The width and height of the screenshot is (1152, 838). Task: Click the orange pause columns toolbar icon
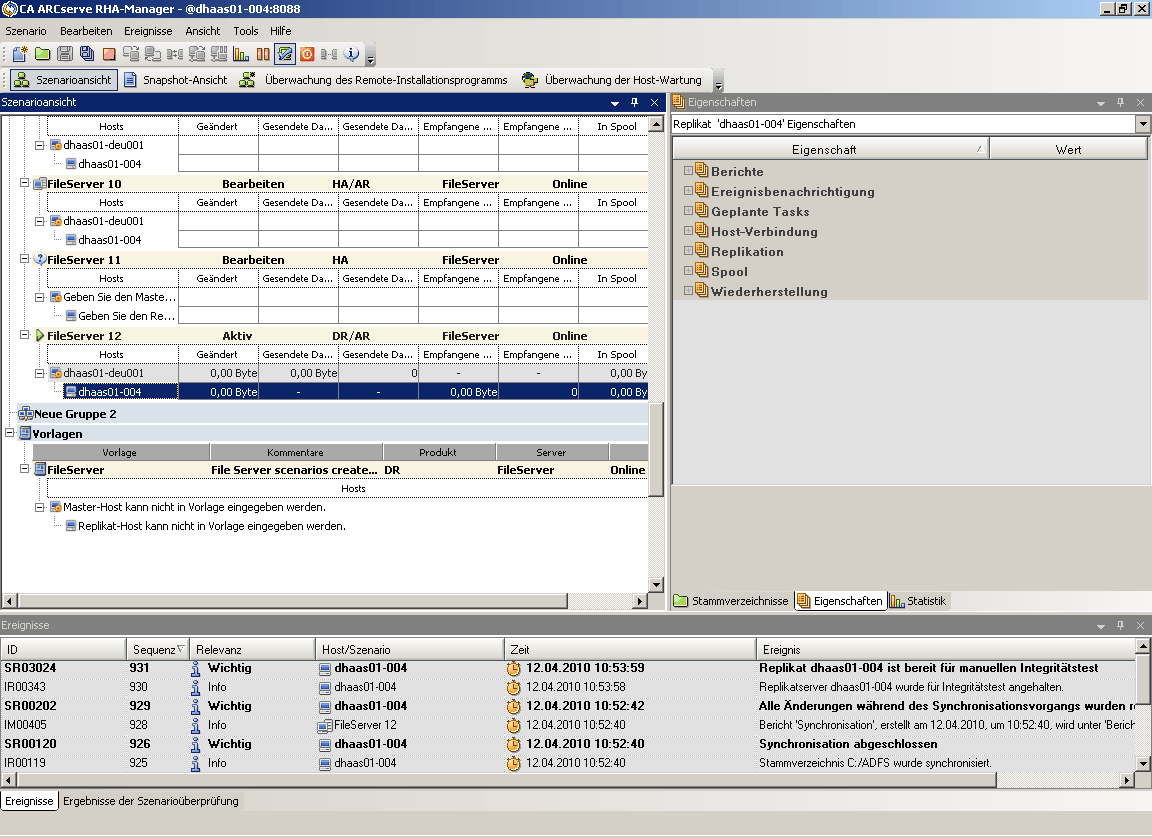point(263,54)
